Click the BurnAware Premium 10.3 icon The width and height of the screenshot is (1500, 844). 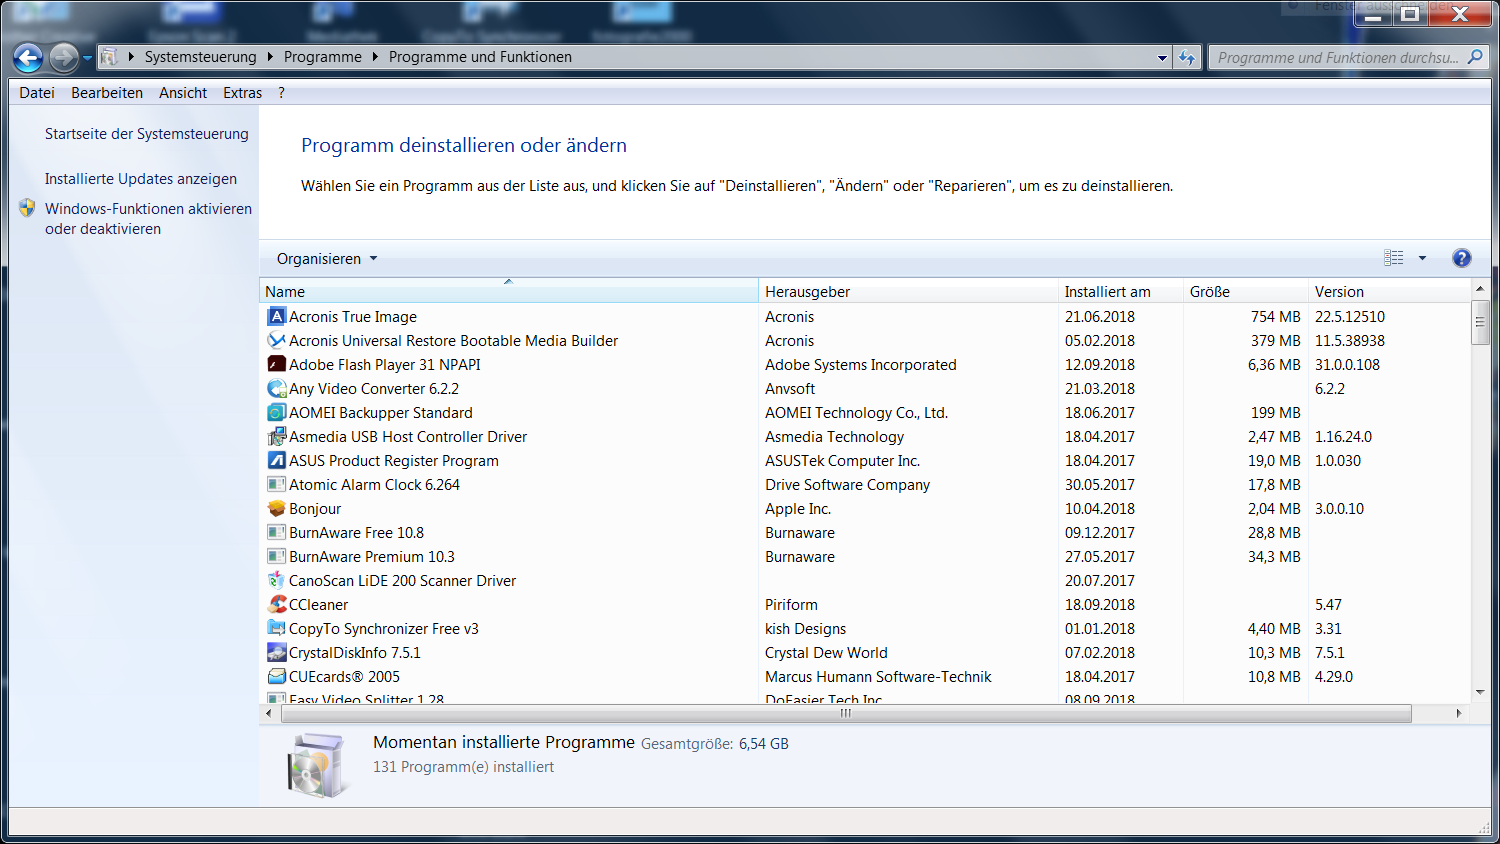coord(277,556)
